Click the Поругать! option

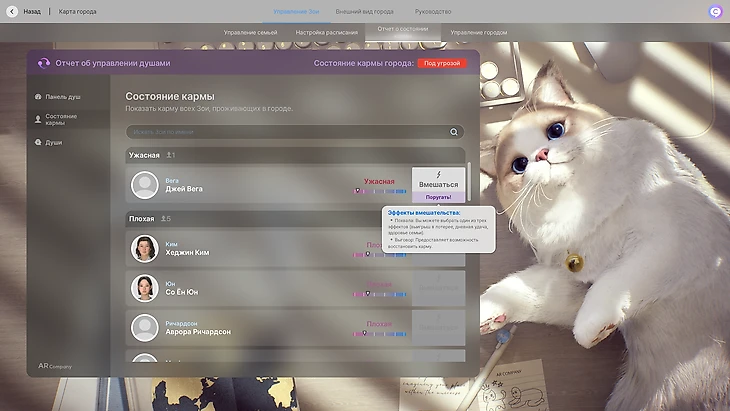[438, 197]
